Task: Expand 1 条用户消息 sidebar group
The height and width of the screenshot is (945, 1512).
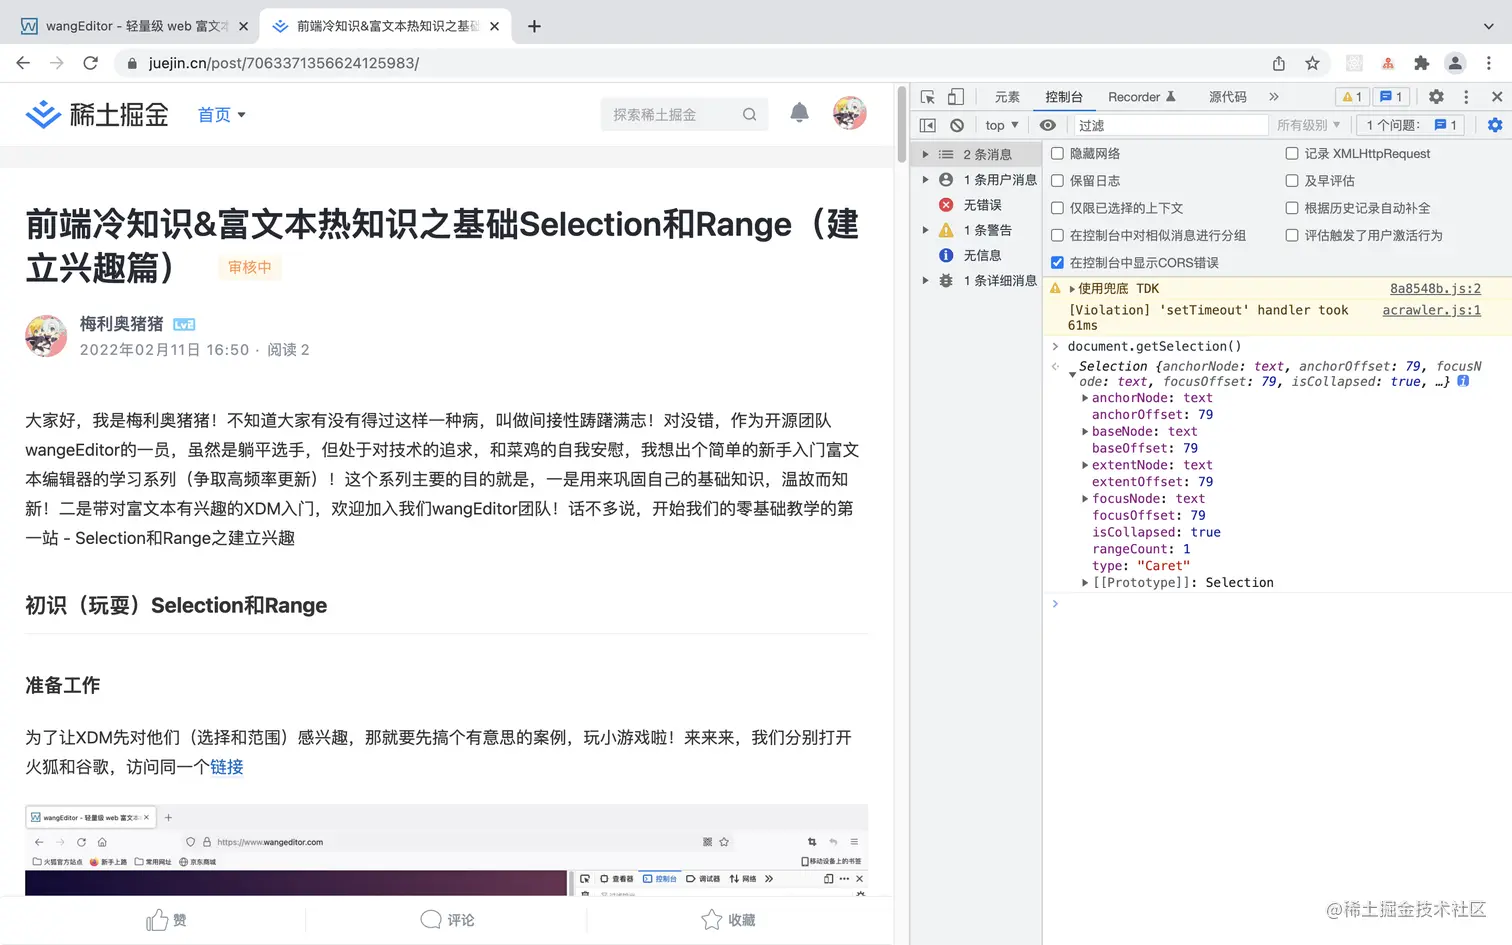Action: (x=925, y=180)
